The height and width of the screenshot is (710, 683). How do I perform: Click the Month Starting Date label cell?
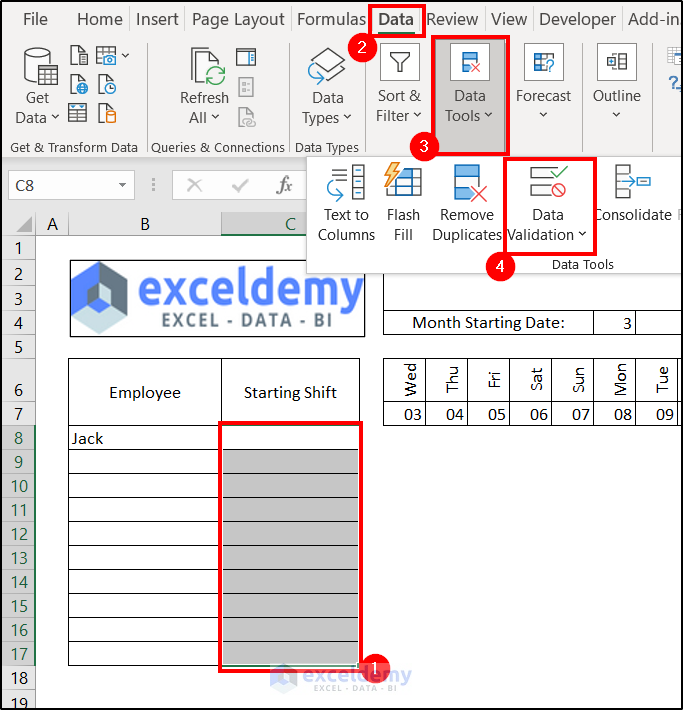488,323
